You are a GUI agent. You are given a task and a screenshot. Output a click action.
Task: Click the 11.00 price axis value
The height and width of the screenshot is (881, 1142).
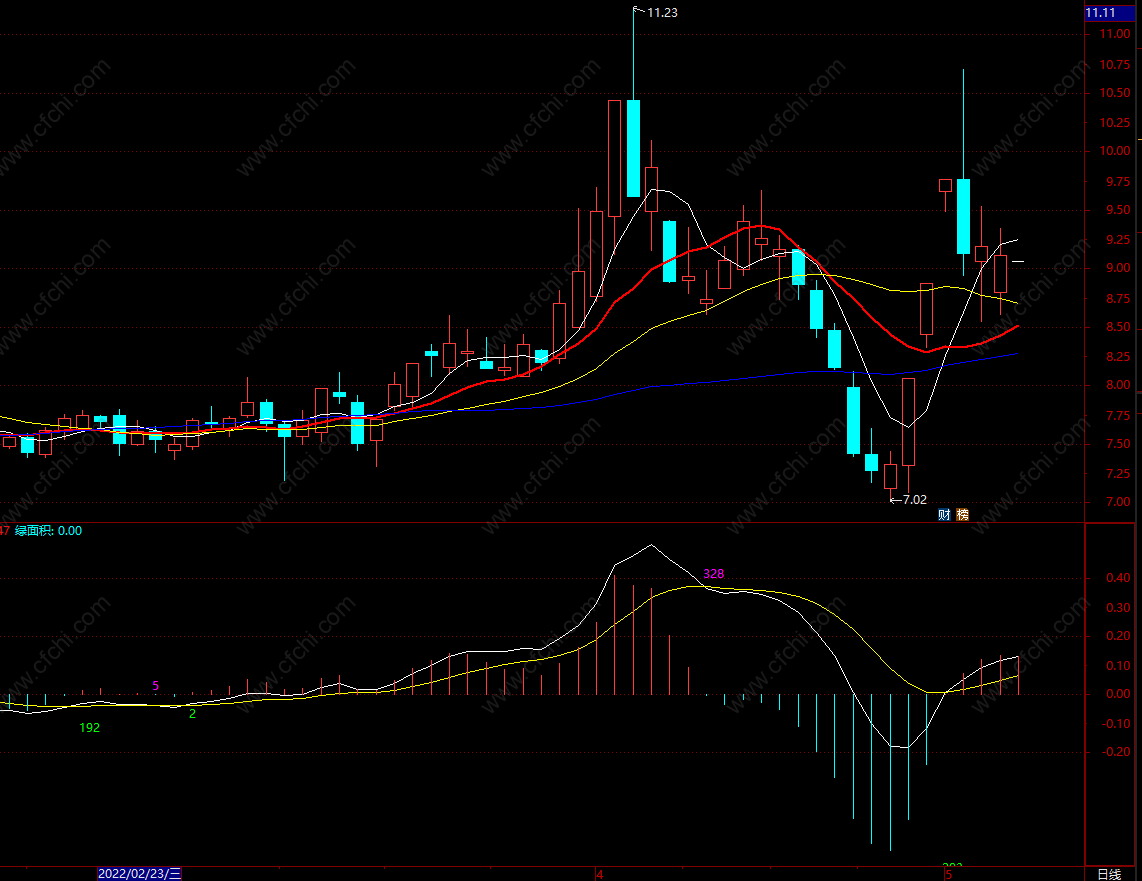coord(1115,34)
